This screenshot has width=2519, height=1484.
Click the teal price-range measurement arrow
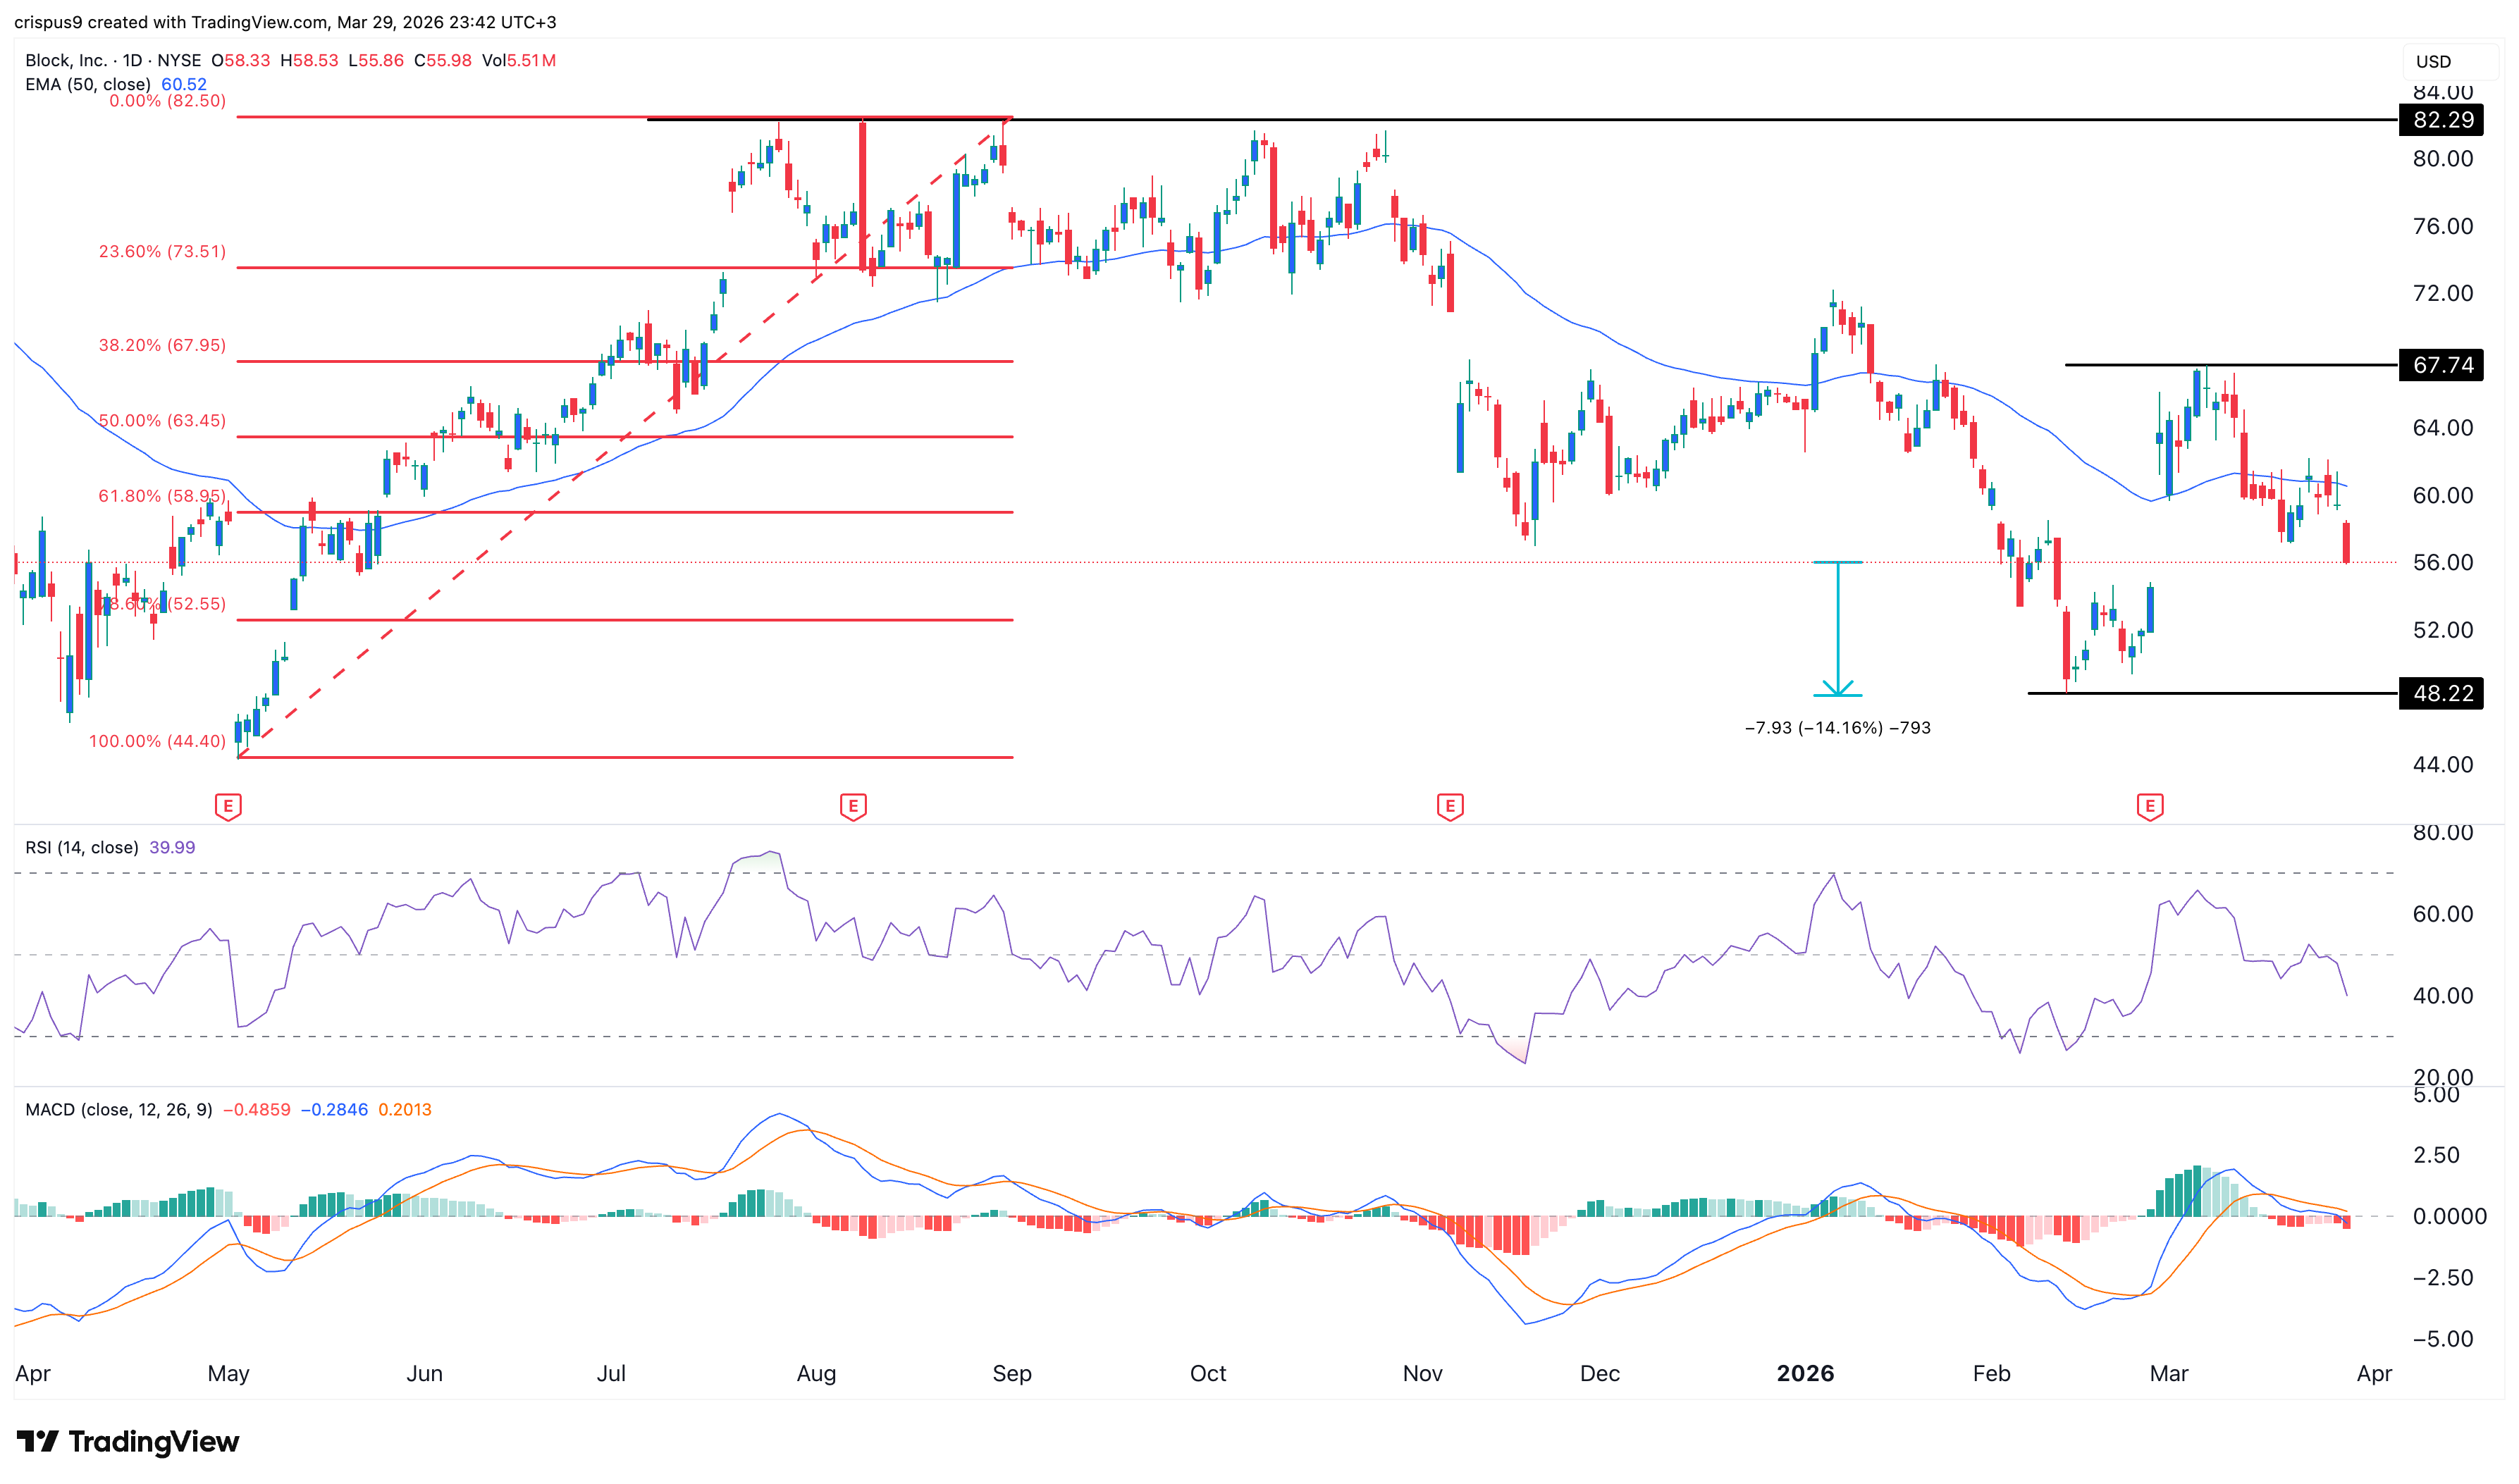[1837, 629]
